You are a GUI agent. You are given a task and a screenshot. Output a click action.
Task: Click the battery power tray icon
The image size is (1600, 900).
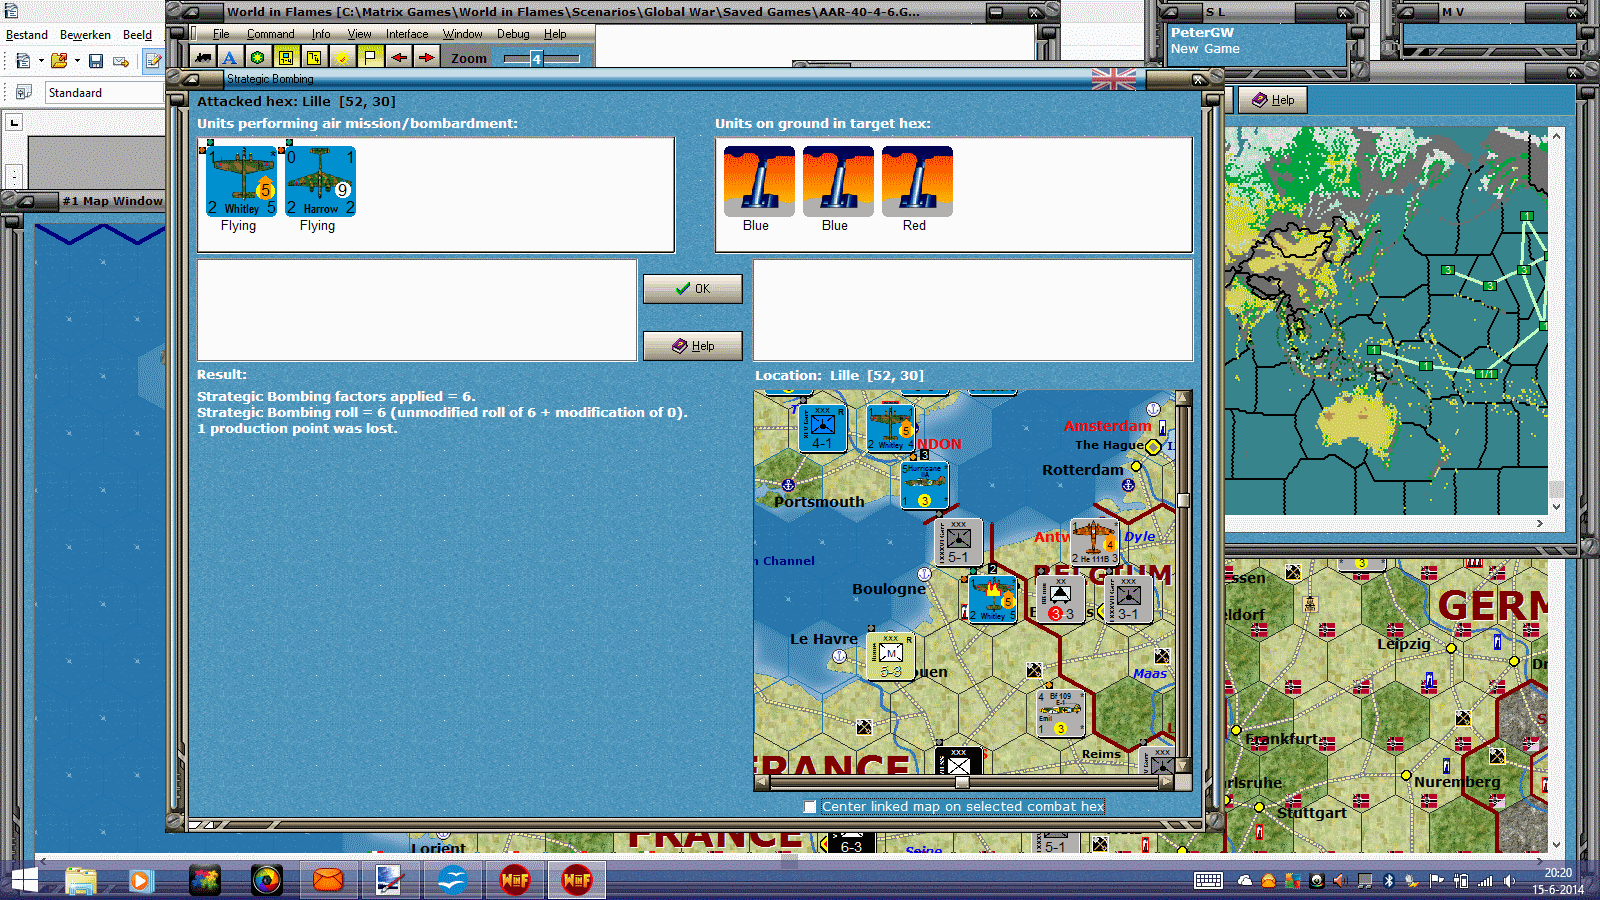pos(1460,881)
